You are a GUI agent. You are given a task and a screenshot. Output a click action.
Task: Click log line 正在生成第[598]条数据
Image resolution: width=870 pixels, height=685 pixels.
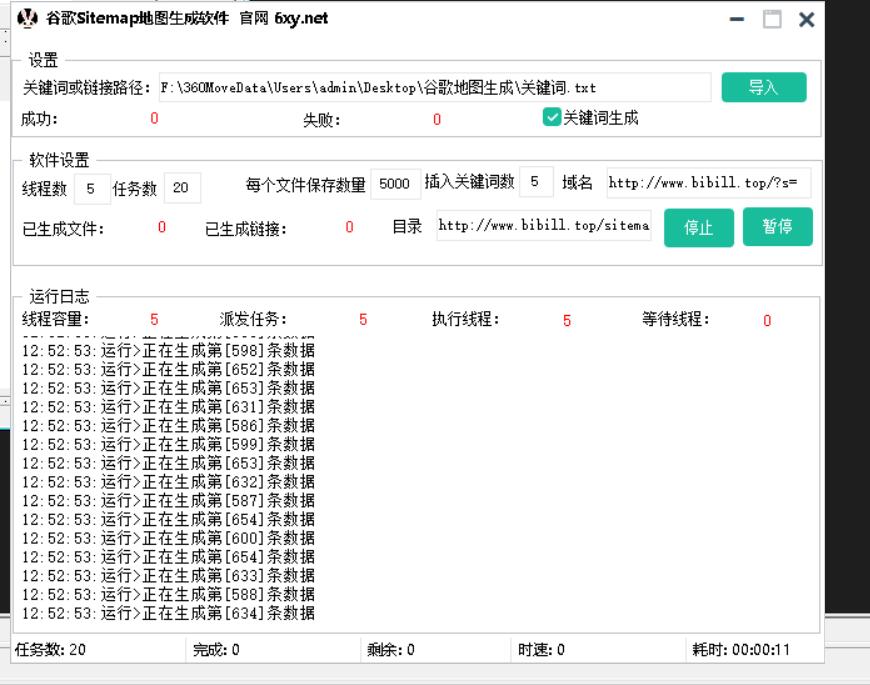point(168,351)
